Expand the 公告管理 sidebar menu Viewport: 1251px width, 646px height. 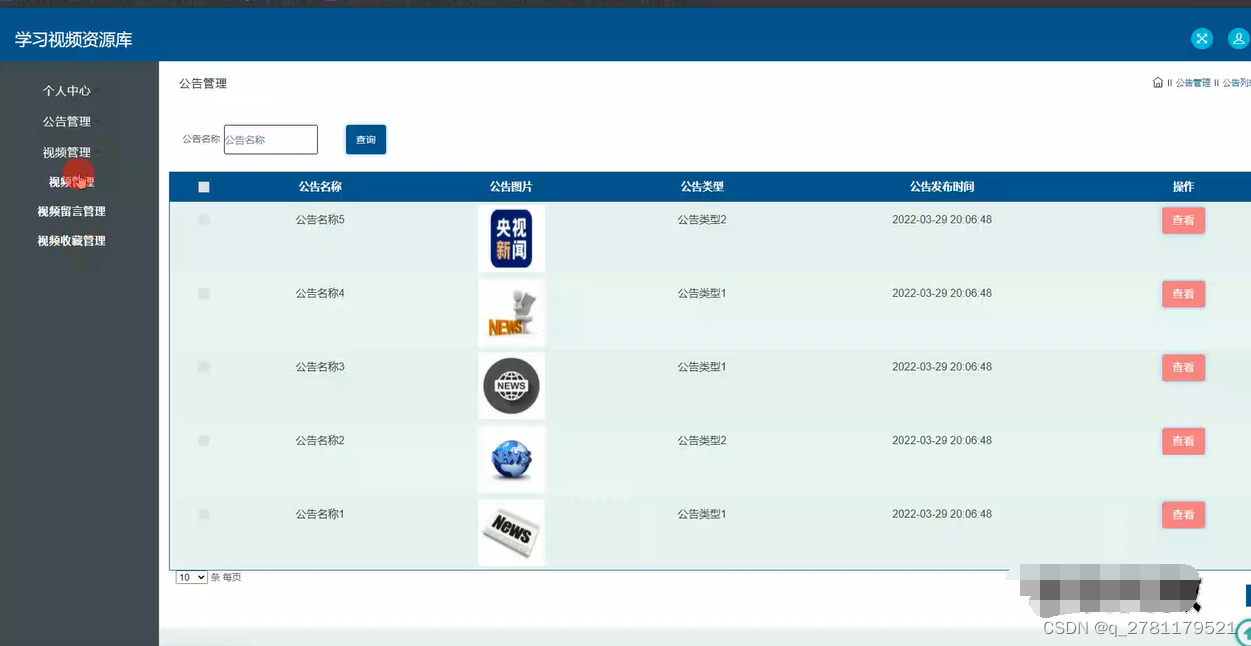[x=66, y=120]
